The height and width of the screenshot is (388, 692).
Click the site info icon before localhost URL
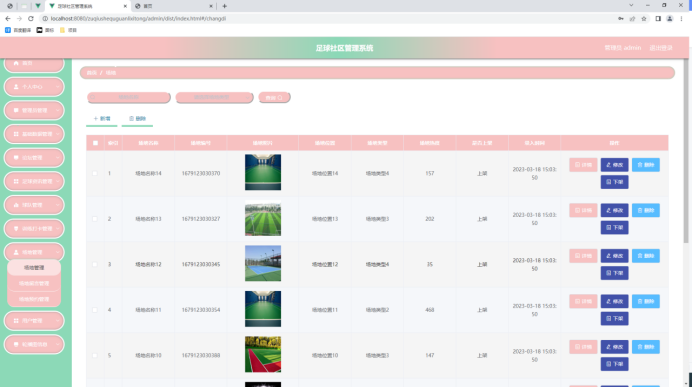pos(45,19)
